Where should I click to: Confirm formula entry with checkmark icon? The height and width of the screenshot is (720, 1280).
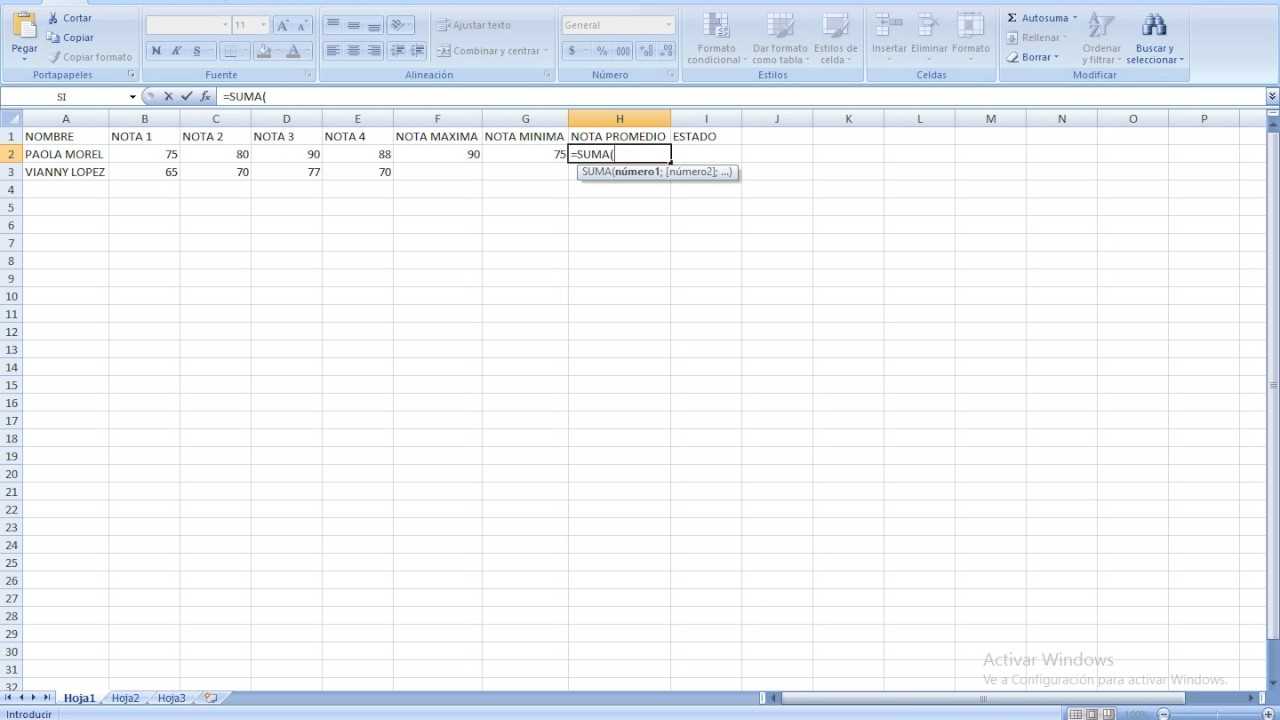tap(186, 97)
